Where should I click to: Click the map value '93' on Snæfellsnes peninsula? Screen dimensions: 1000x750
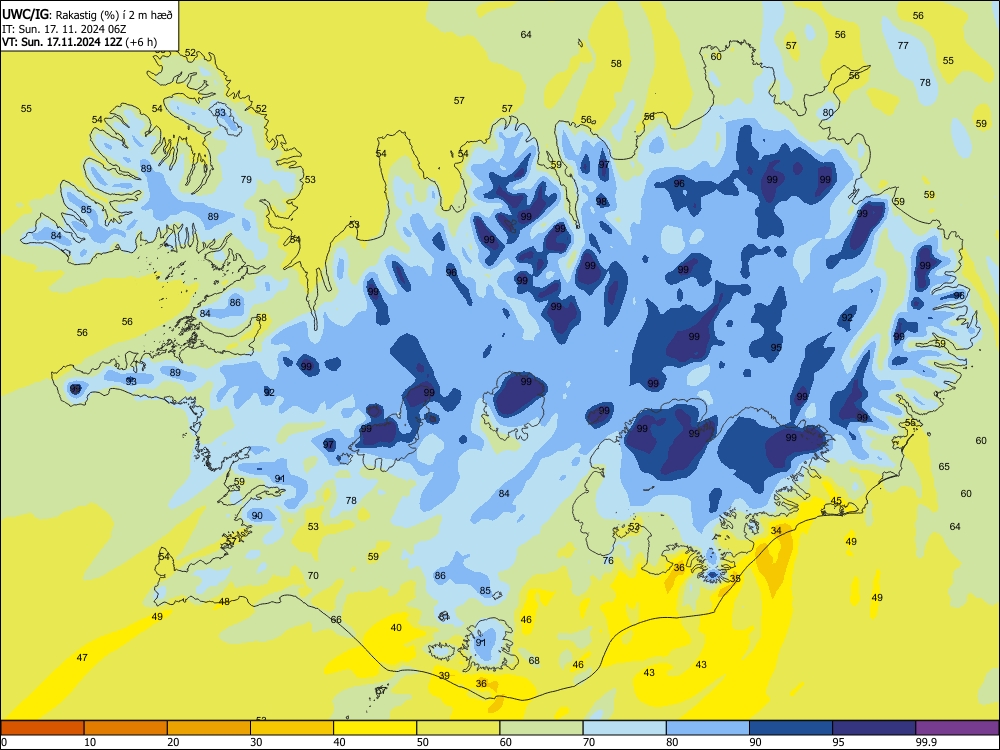[131, 381]
